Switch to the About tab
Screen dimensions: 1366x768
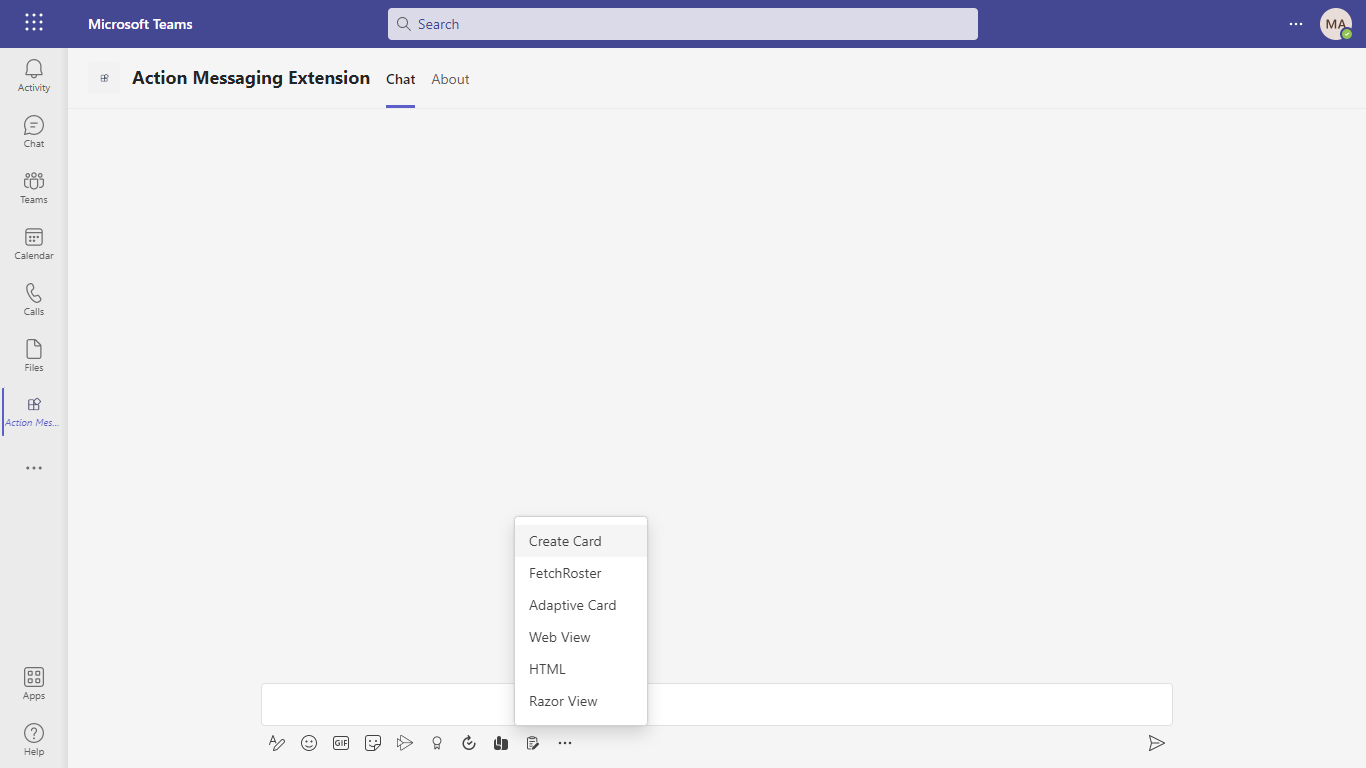pos(451,79)
